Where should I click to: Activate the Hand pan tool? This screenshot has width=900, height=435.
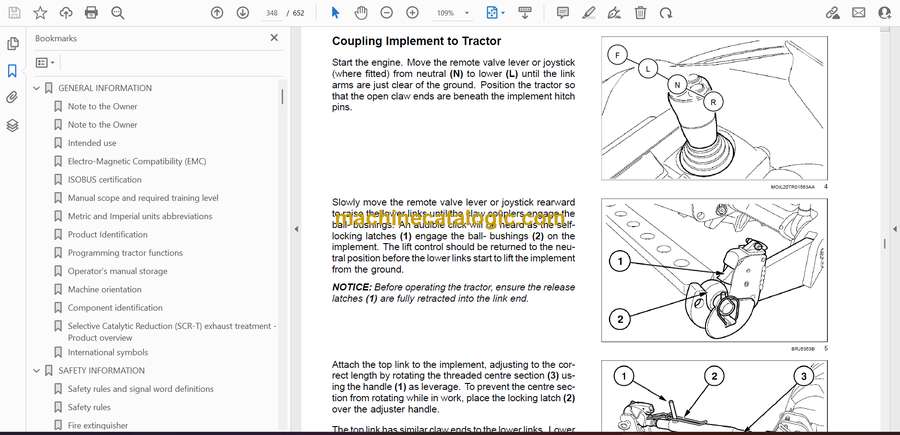[361, 13]
